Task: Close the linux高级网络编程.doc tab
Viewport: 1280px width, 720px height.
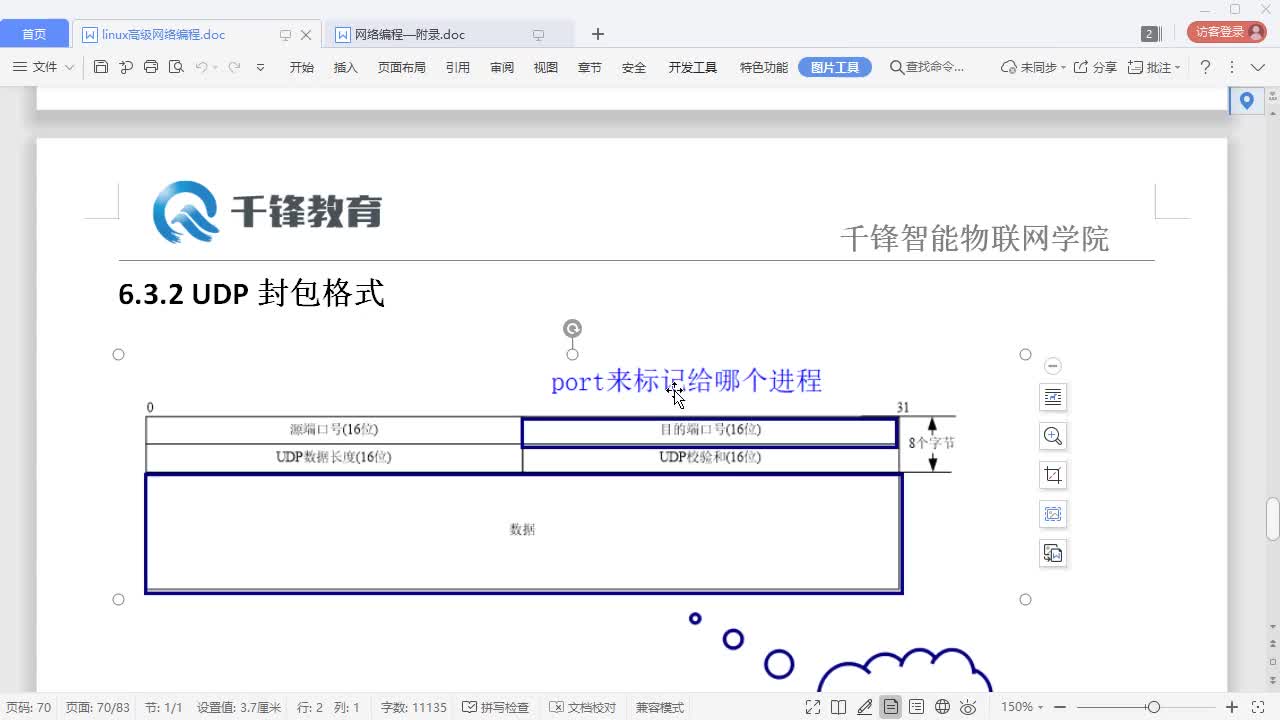Action: coord(306,34)
